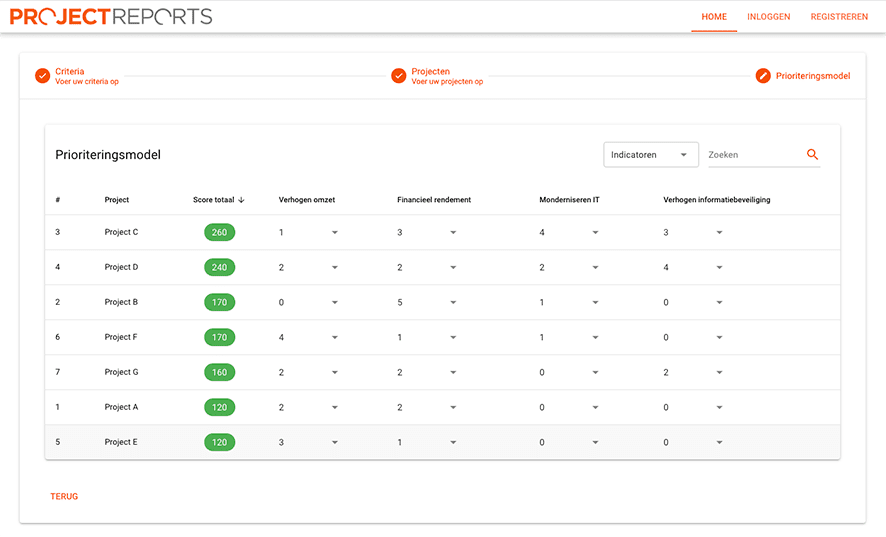Click the 240 score badge
Screen dimensions: 886x537
pyautogui.click(x=219, y=267)
